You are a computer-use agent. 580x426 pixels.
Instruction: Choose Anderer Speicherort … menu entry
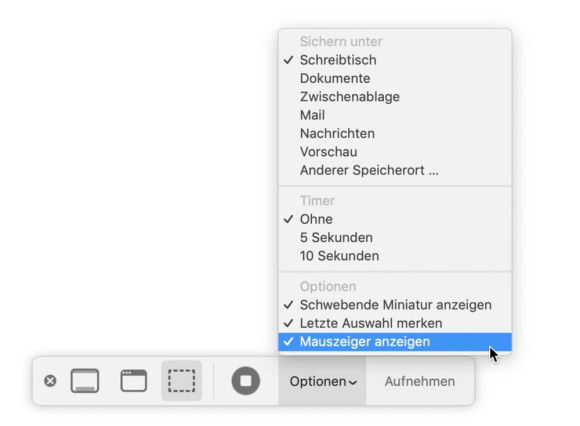[395, 170]
